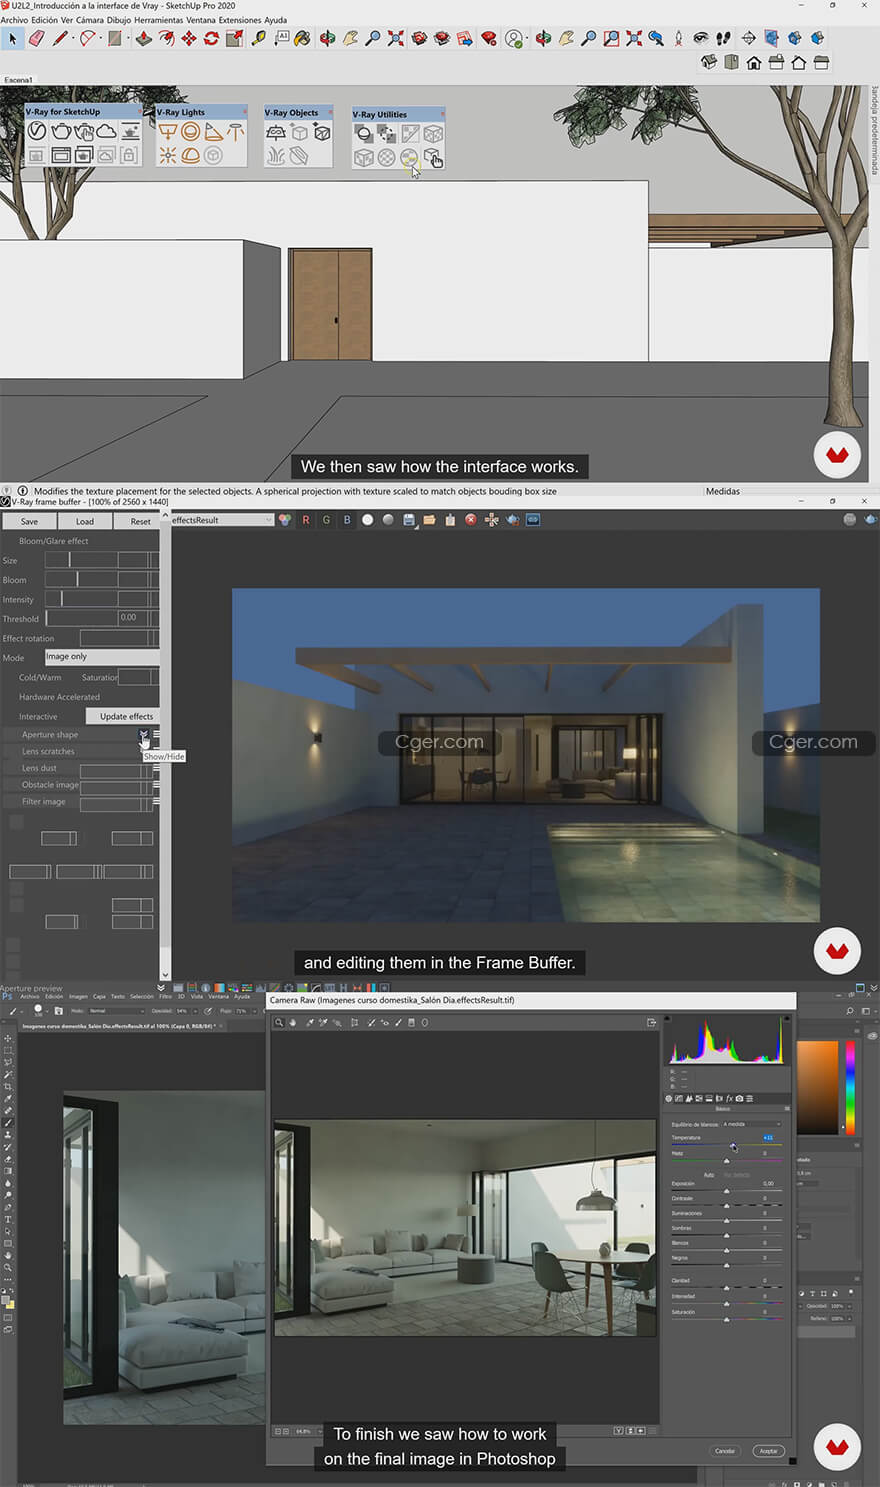This screenshot has height=1487, width=880.
Task: Add a V-Ray omni light
Action: click(167, 155)
